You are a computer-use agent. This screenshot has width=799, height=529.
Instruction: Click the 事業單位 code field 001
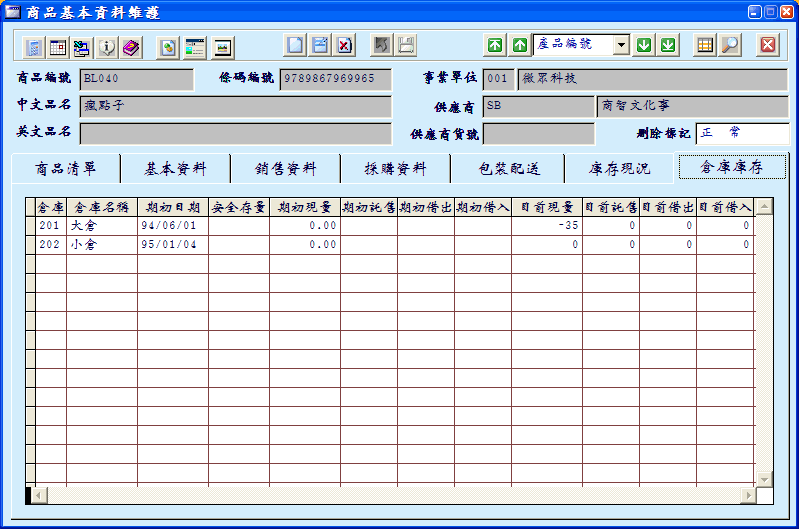pos(498,80)
